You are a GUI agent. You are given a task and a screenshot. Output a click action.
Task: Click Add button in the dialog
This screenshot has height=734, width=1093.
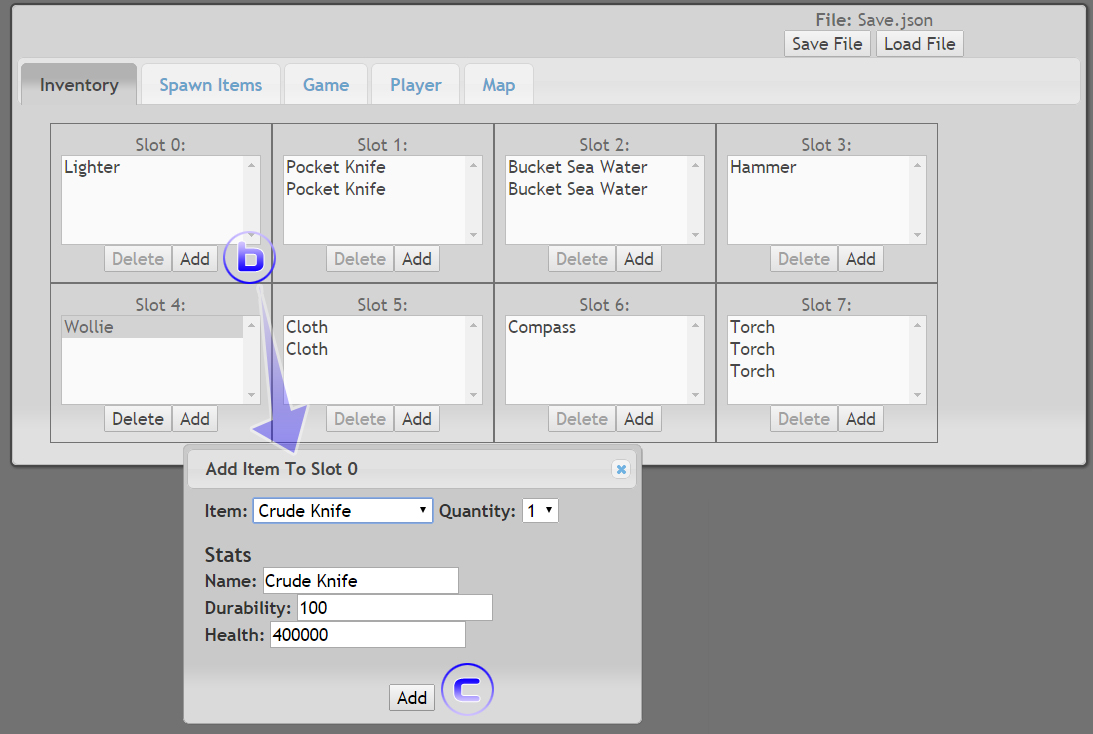411,698
